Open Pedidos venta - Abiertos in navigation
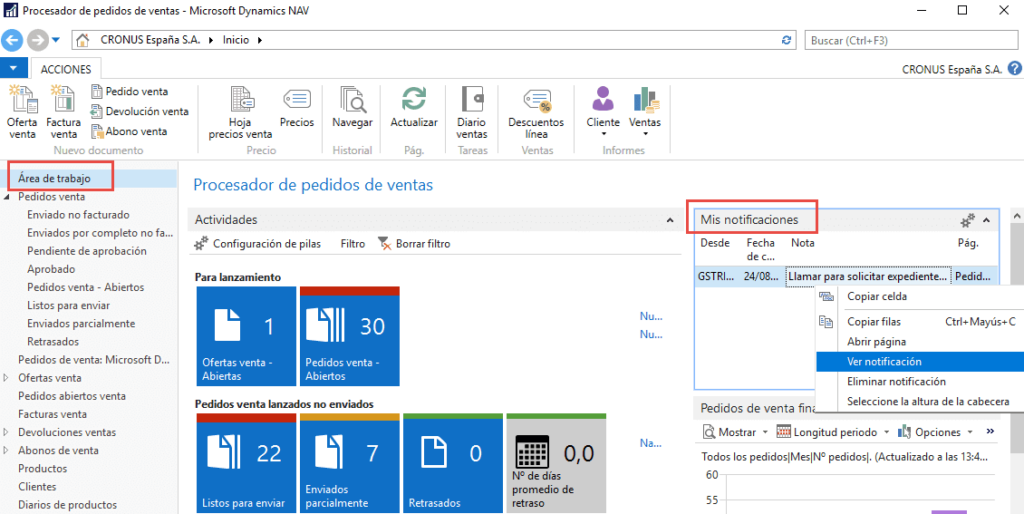The image size is (1024, 514). 86,287
